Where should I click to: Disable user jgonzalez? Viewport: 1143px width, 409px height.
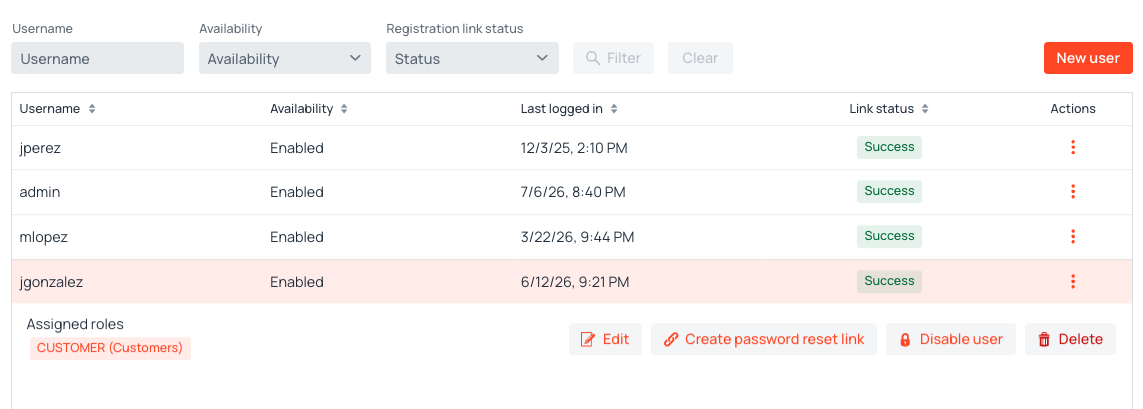point(951,339)
